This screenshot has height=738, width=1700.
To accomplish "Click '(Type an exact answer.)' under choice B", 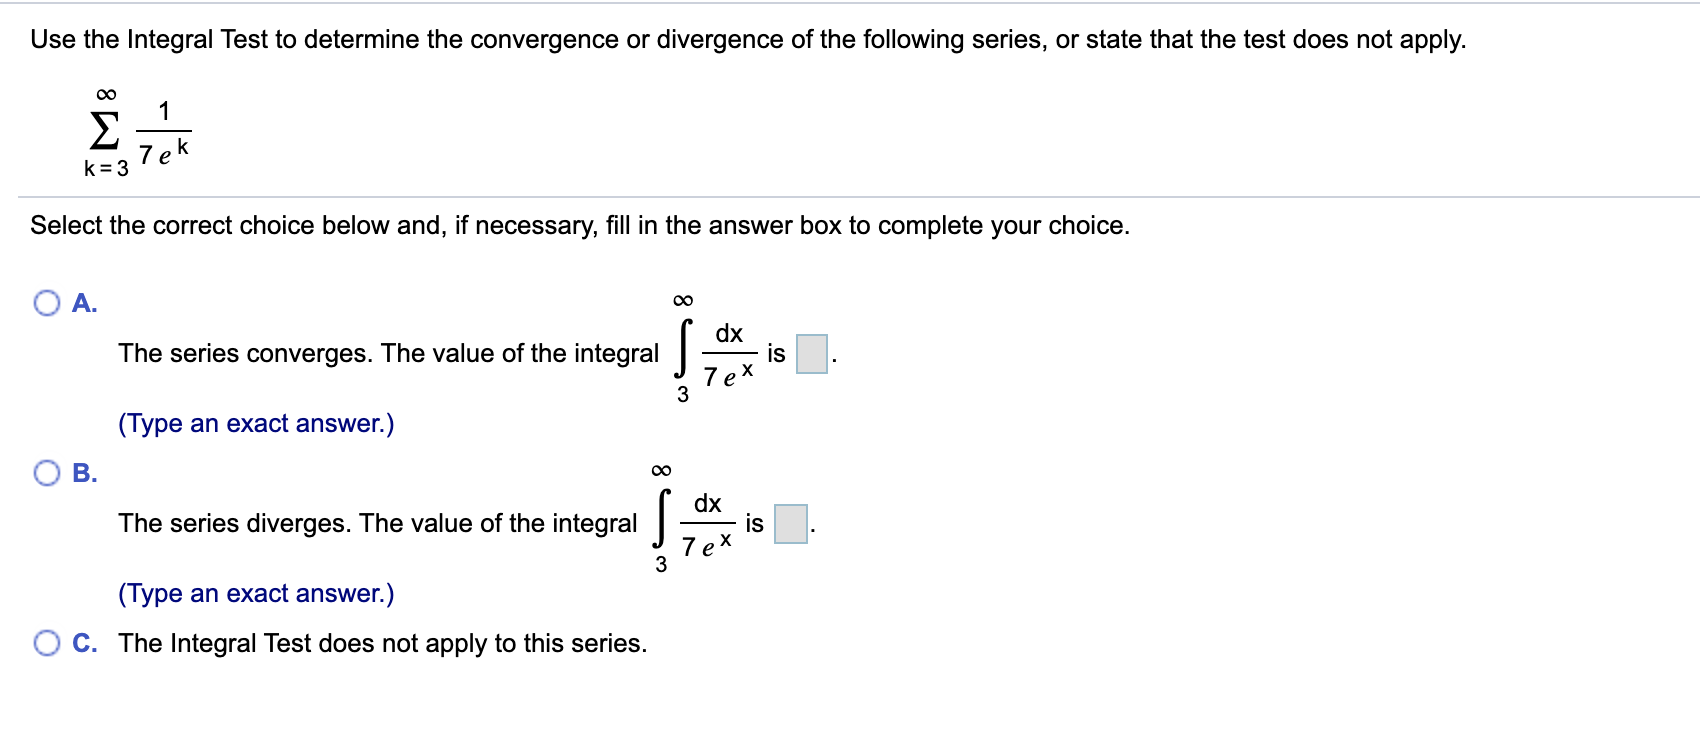I will tap(256, 593).
